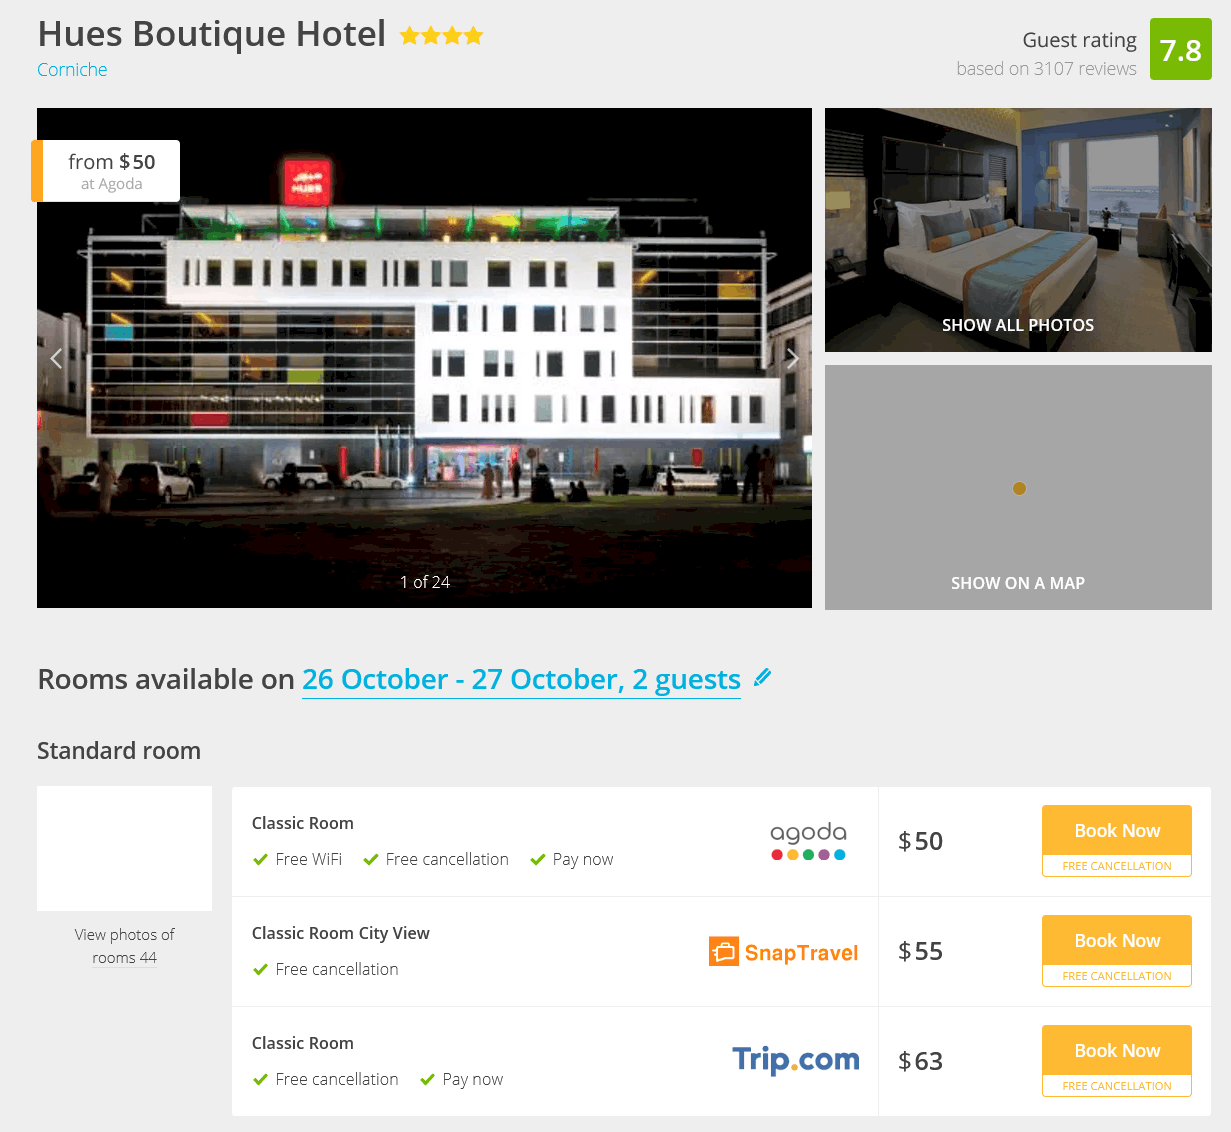Click the main hotel exterior photo
The image size is (1231, 1132).
tap(424, 358)
